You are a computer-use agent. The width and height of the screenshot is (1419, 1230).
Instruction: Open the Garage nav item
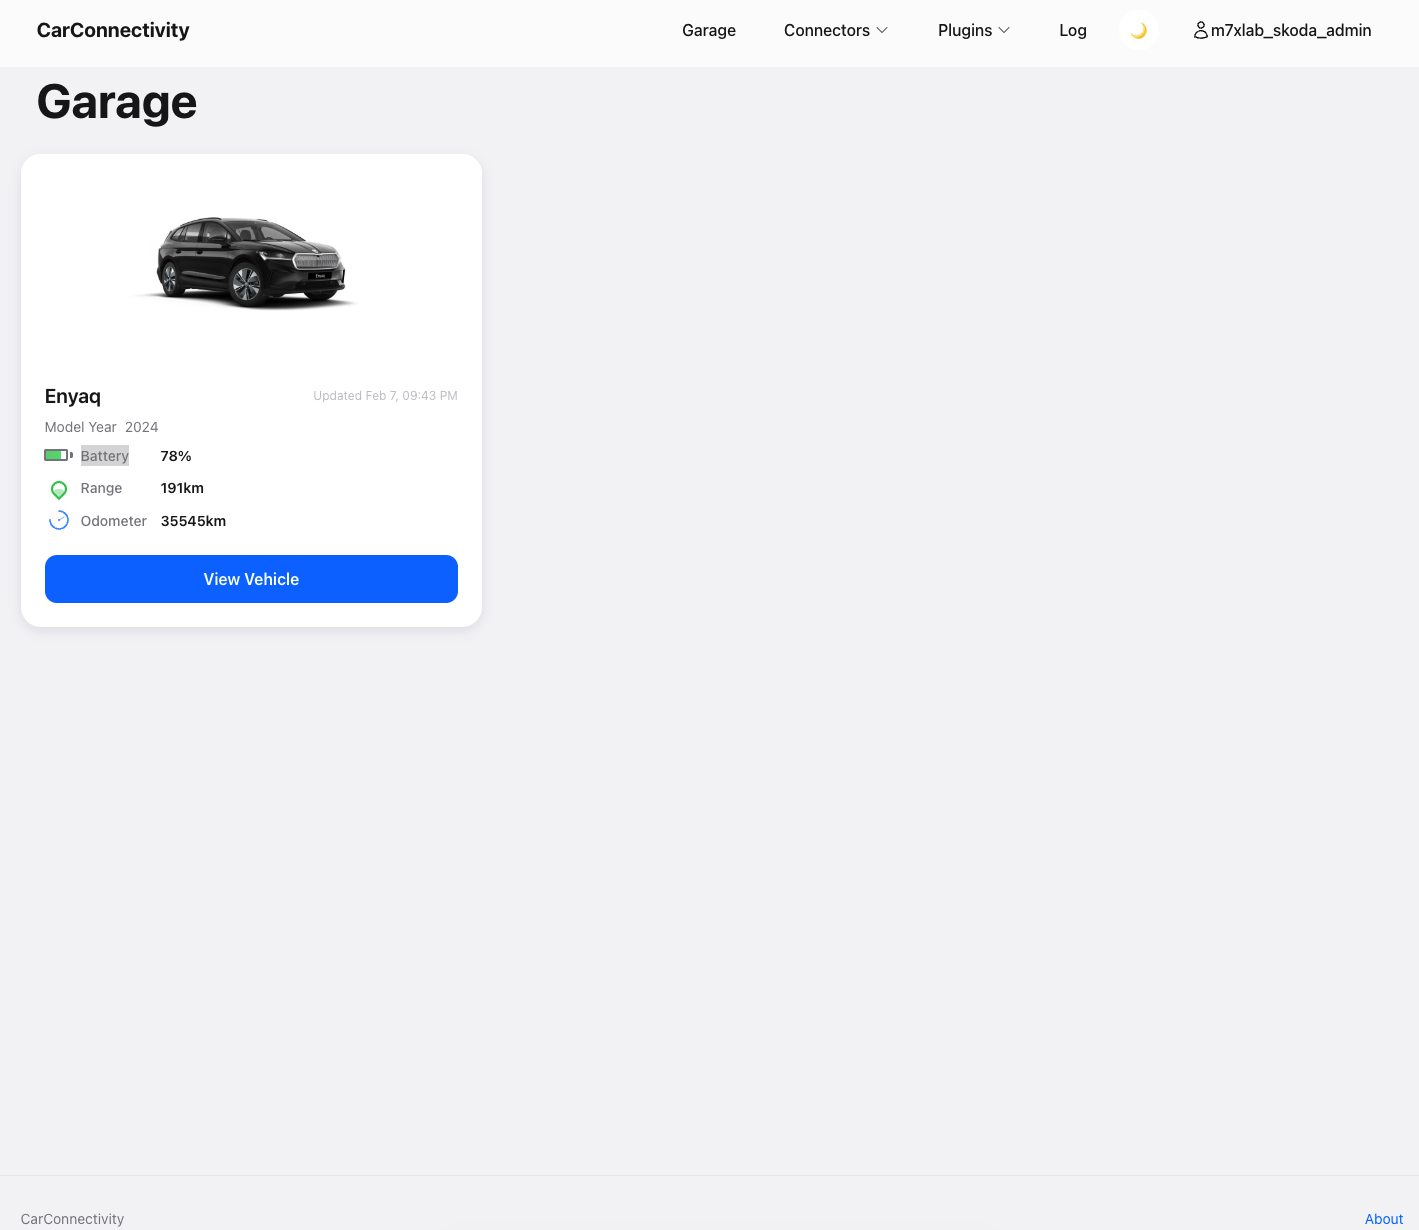coord(709,31)
